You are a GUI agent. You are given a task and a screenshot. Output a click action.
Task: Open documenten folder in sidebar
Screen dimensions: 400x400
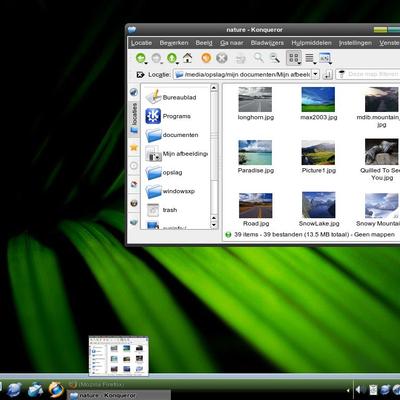(x=172, y=135)
